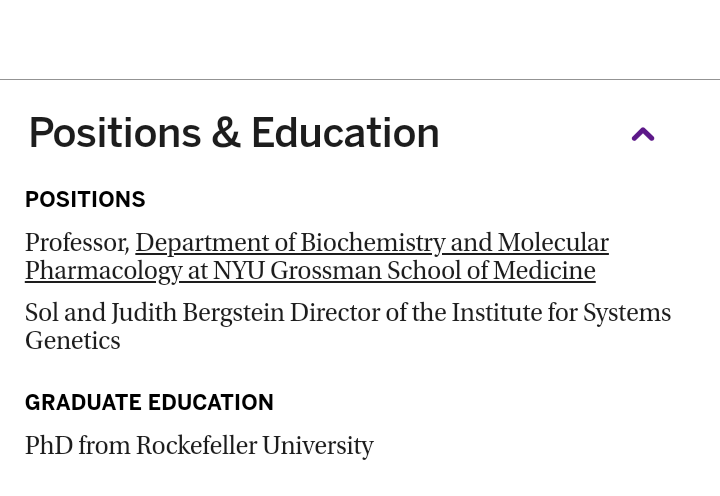Click the word "Genetics"

point(72,341)
